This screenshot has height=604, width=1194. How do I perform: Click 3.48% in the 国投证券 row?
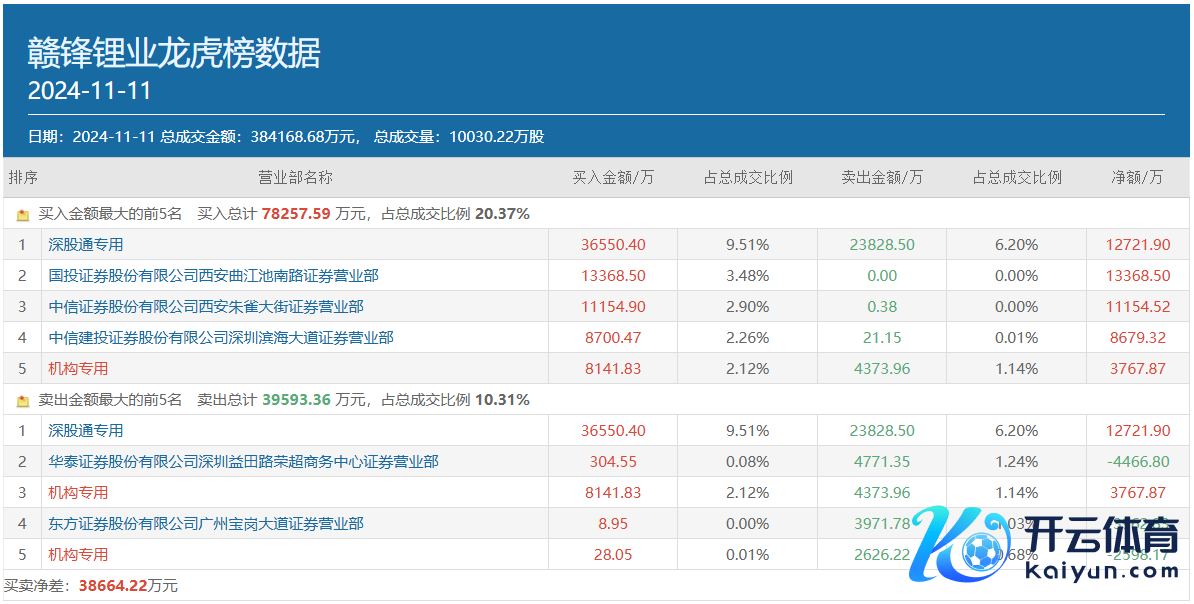pos(747,276)
